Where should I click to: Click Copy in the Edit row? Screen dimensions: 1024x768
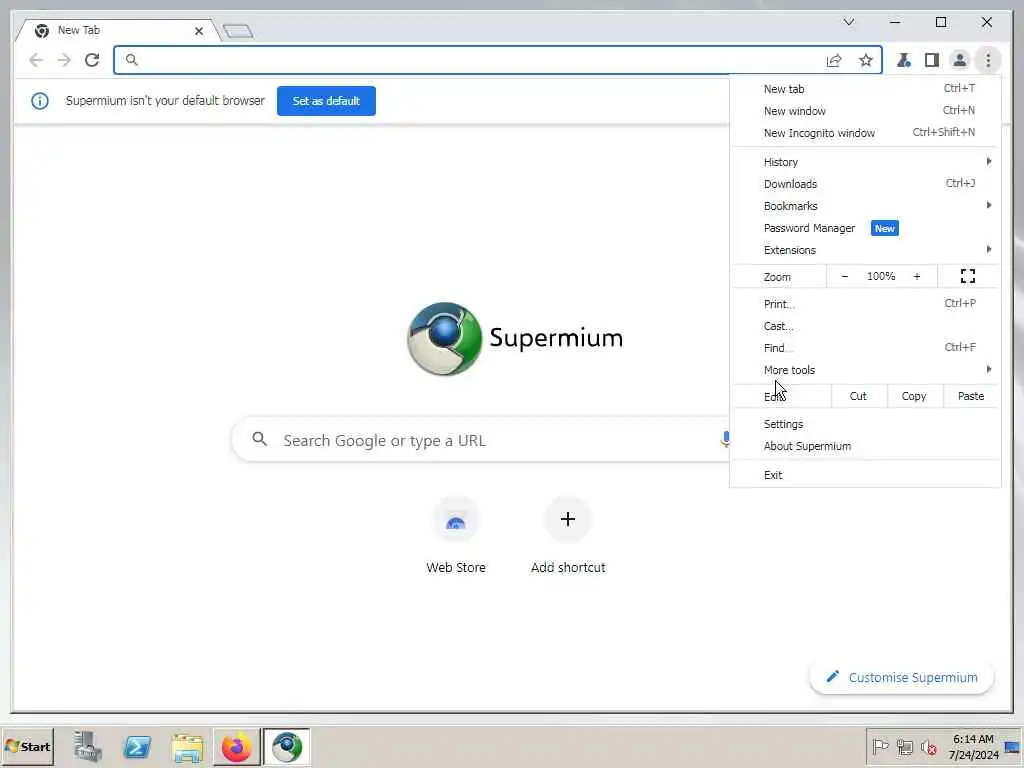coord(914,396)
